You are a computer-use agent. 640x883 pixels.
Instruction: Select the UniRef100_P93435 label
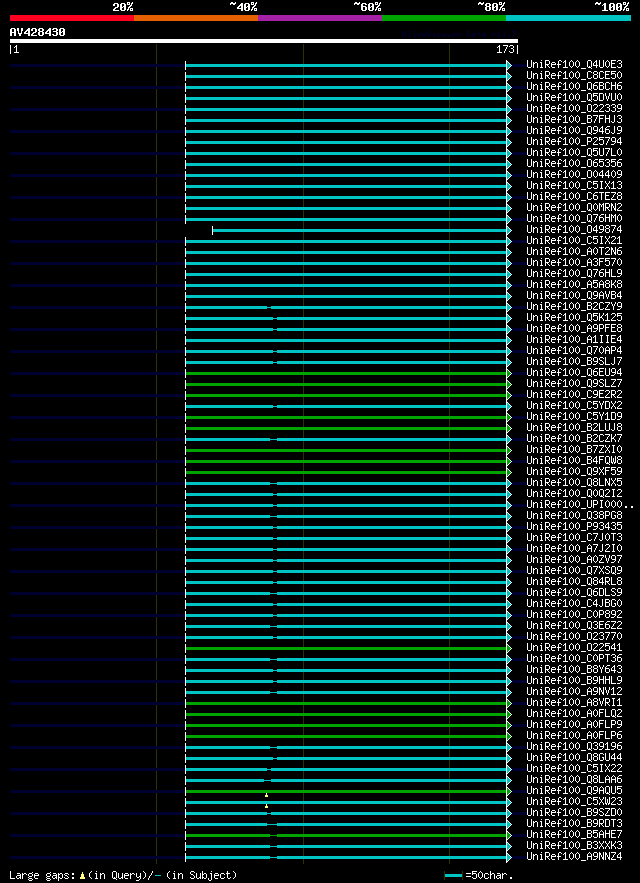[x=574, y=527]
